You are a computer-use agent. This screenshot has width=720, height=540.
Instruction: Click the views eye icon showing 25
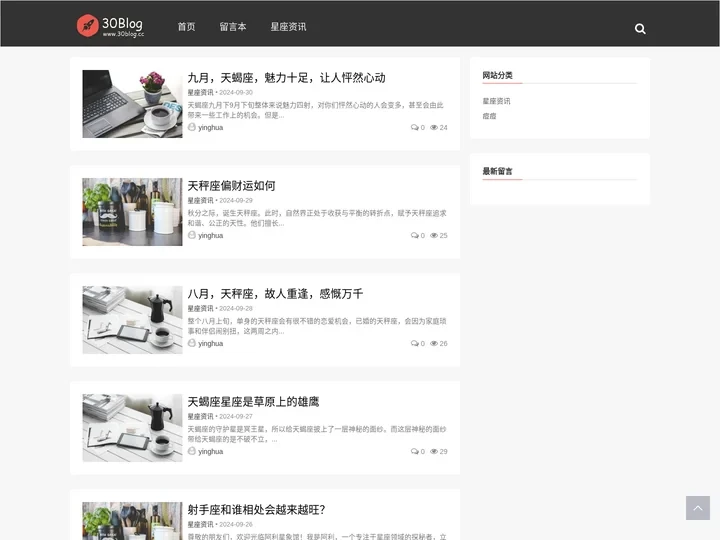point(434,235)
